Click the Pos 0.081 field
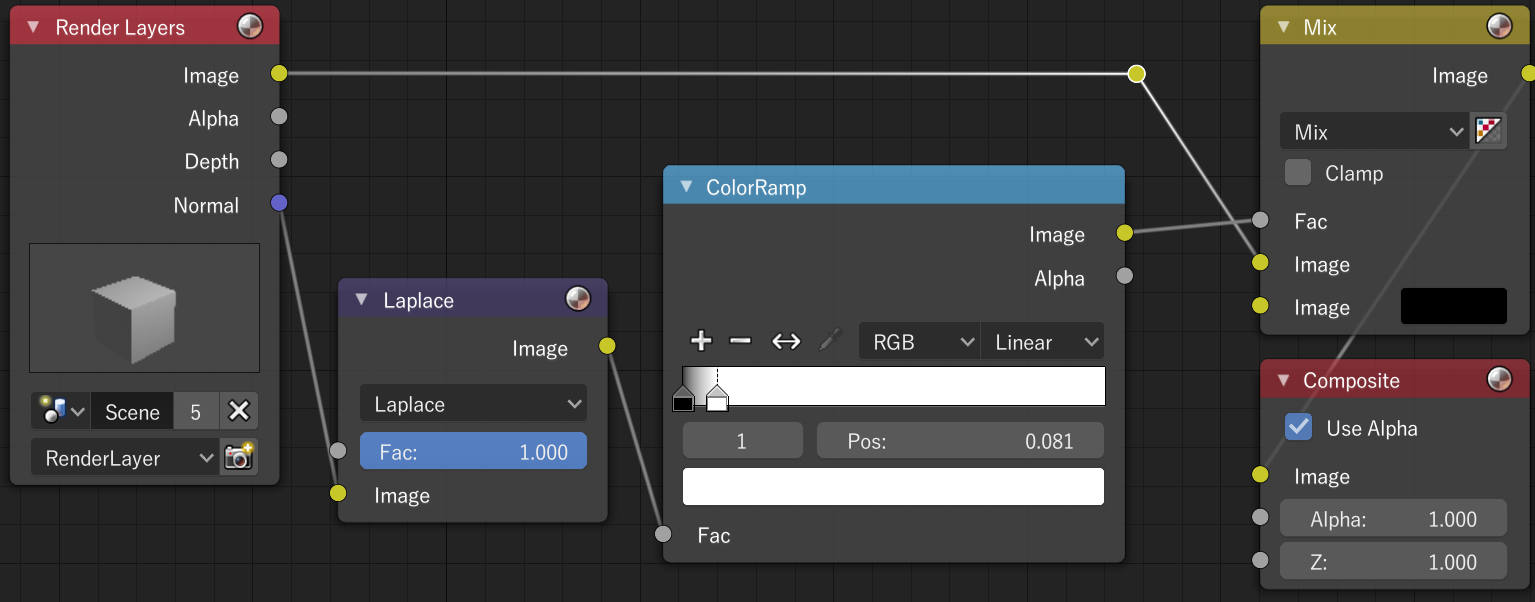This screenshot has width=1535, height=602. [960, 440]
